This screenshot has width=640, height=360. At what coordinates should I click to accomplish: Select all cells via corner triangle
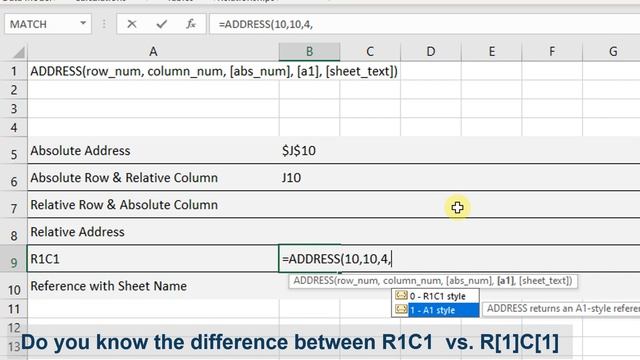coord(19,52)
